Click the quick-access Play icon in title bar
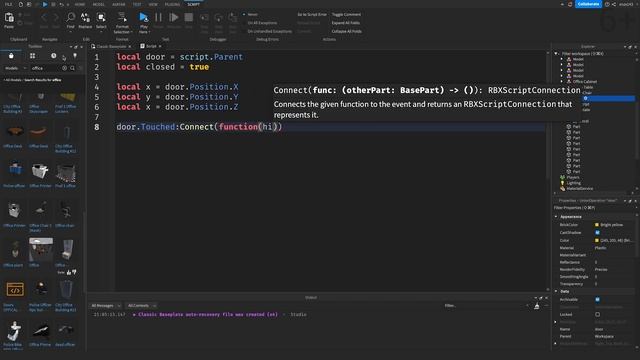The image size is (640, 360). click(45, 4)
